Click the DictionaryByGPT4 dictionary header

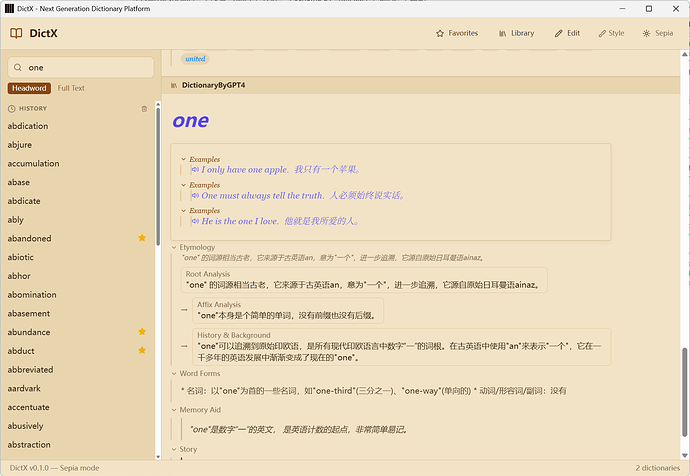click(x=421, y=85)
